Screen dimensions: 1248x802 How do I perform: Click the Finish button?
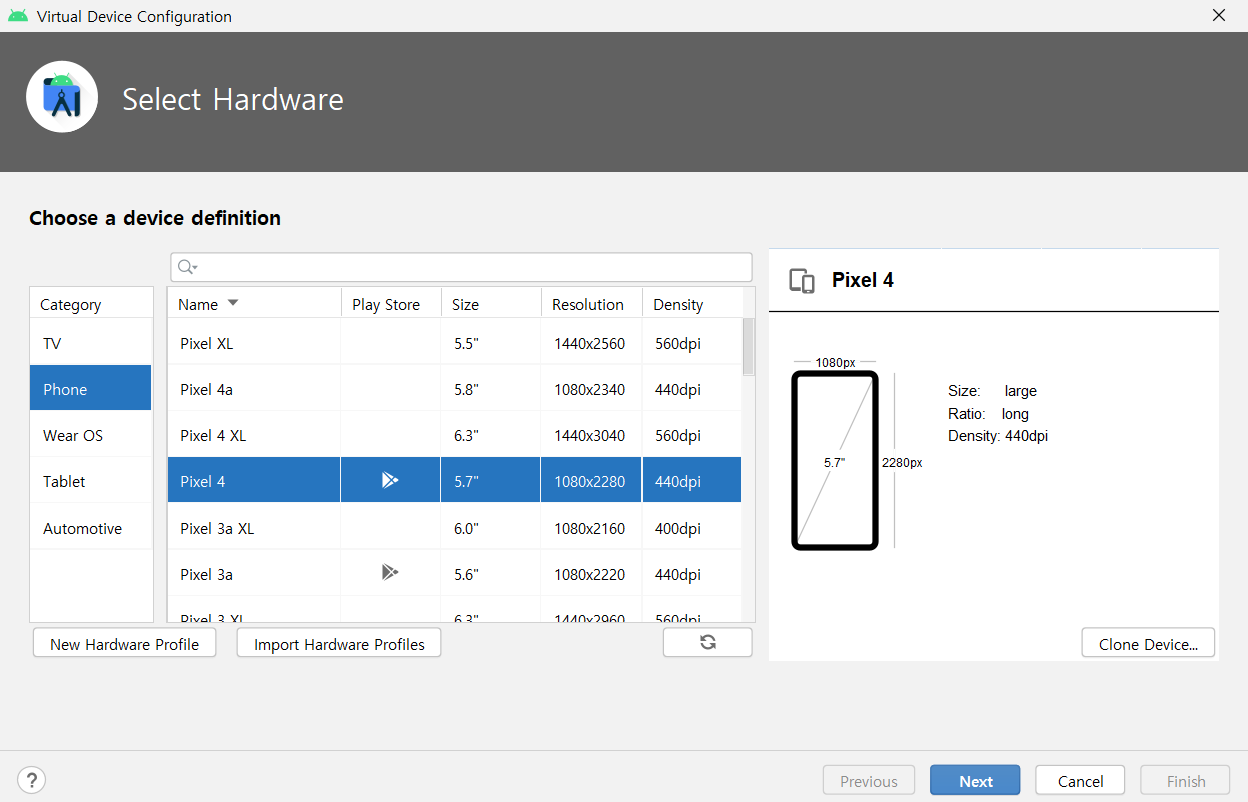1186,781
